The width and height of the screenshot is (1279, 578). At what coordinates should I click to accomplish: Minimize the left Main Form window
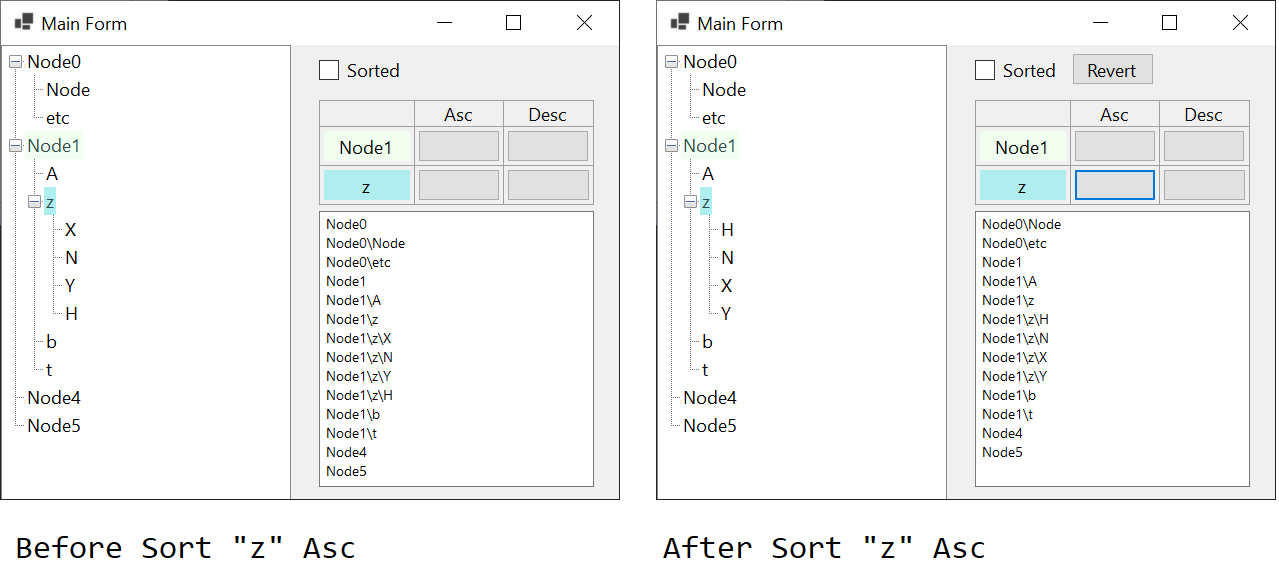pyautogui.click(x=443, y=23)
